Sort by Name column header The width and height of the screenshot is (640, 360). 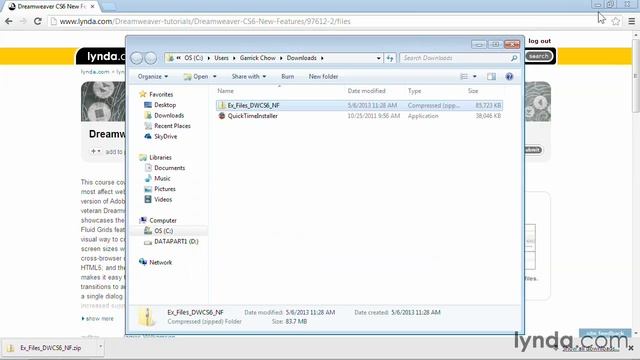(225, 91)
